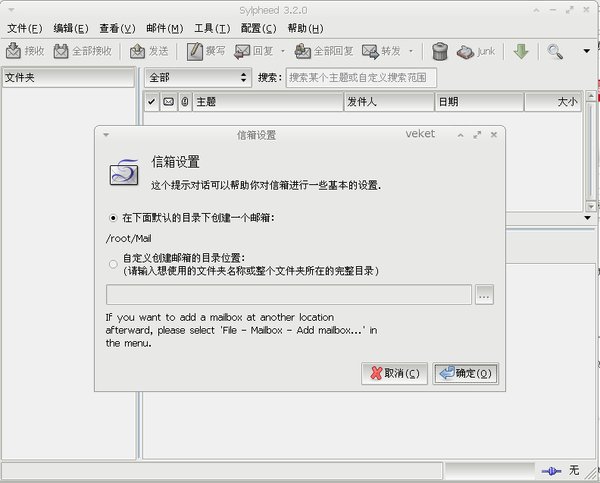Click the 搜索 search input field
Viewport: 600px width, 483px height.
tap(361, 78)
